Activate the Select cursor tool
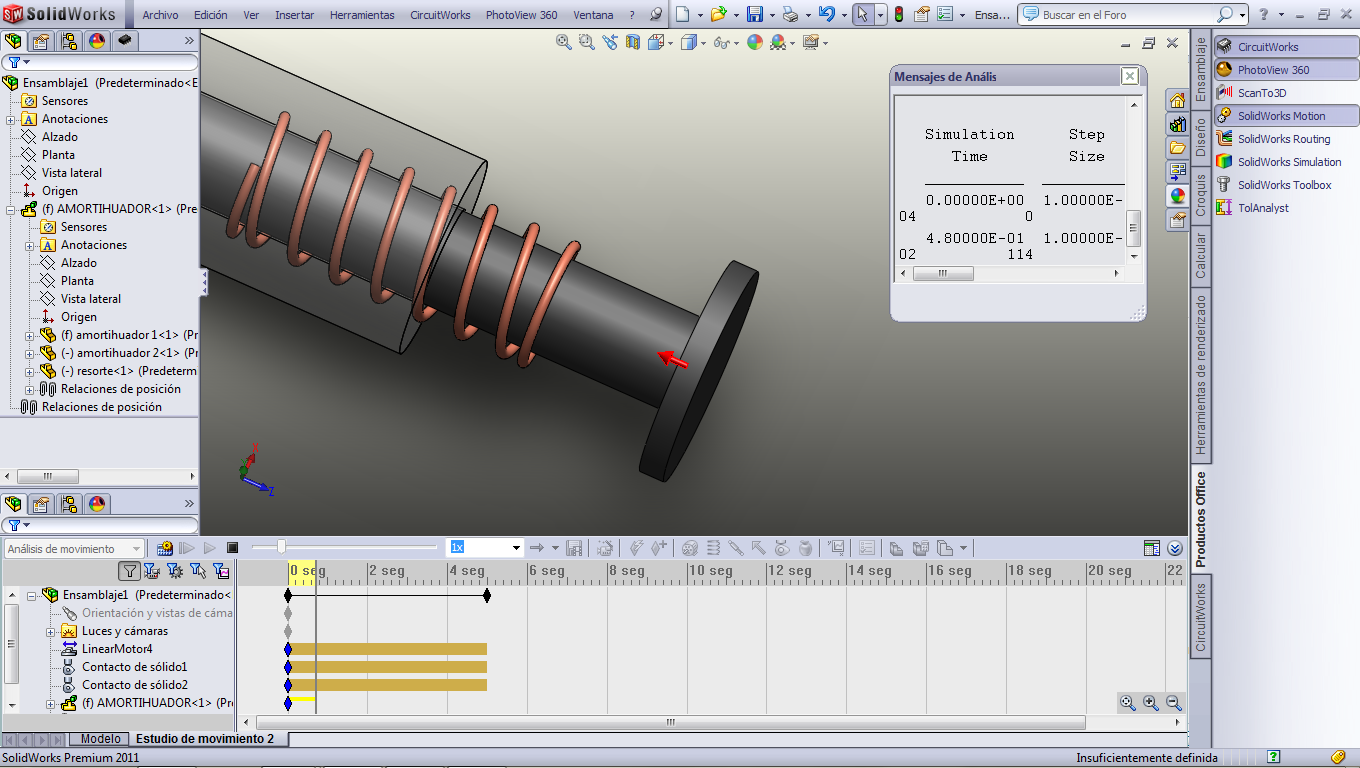 click(864, 15)
